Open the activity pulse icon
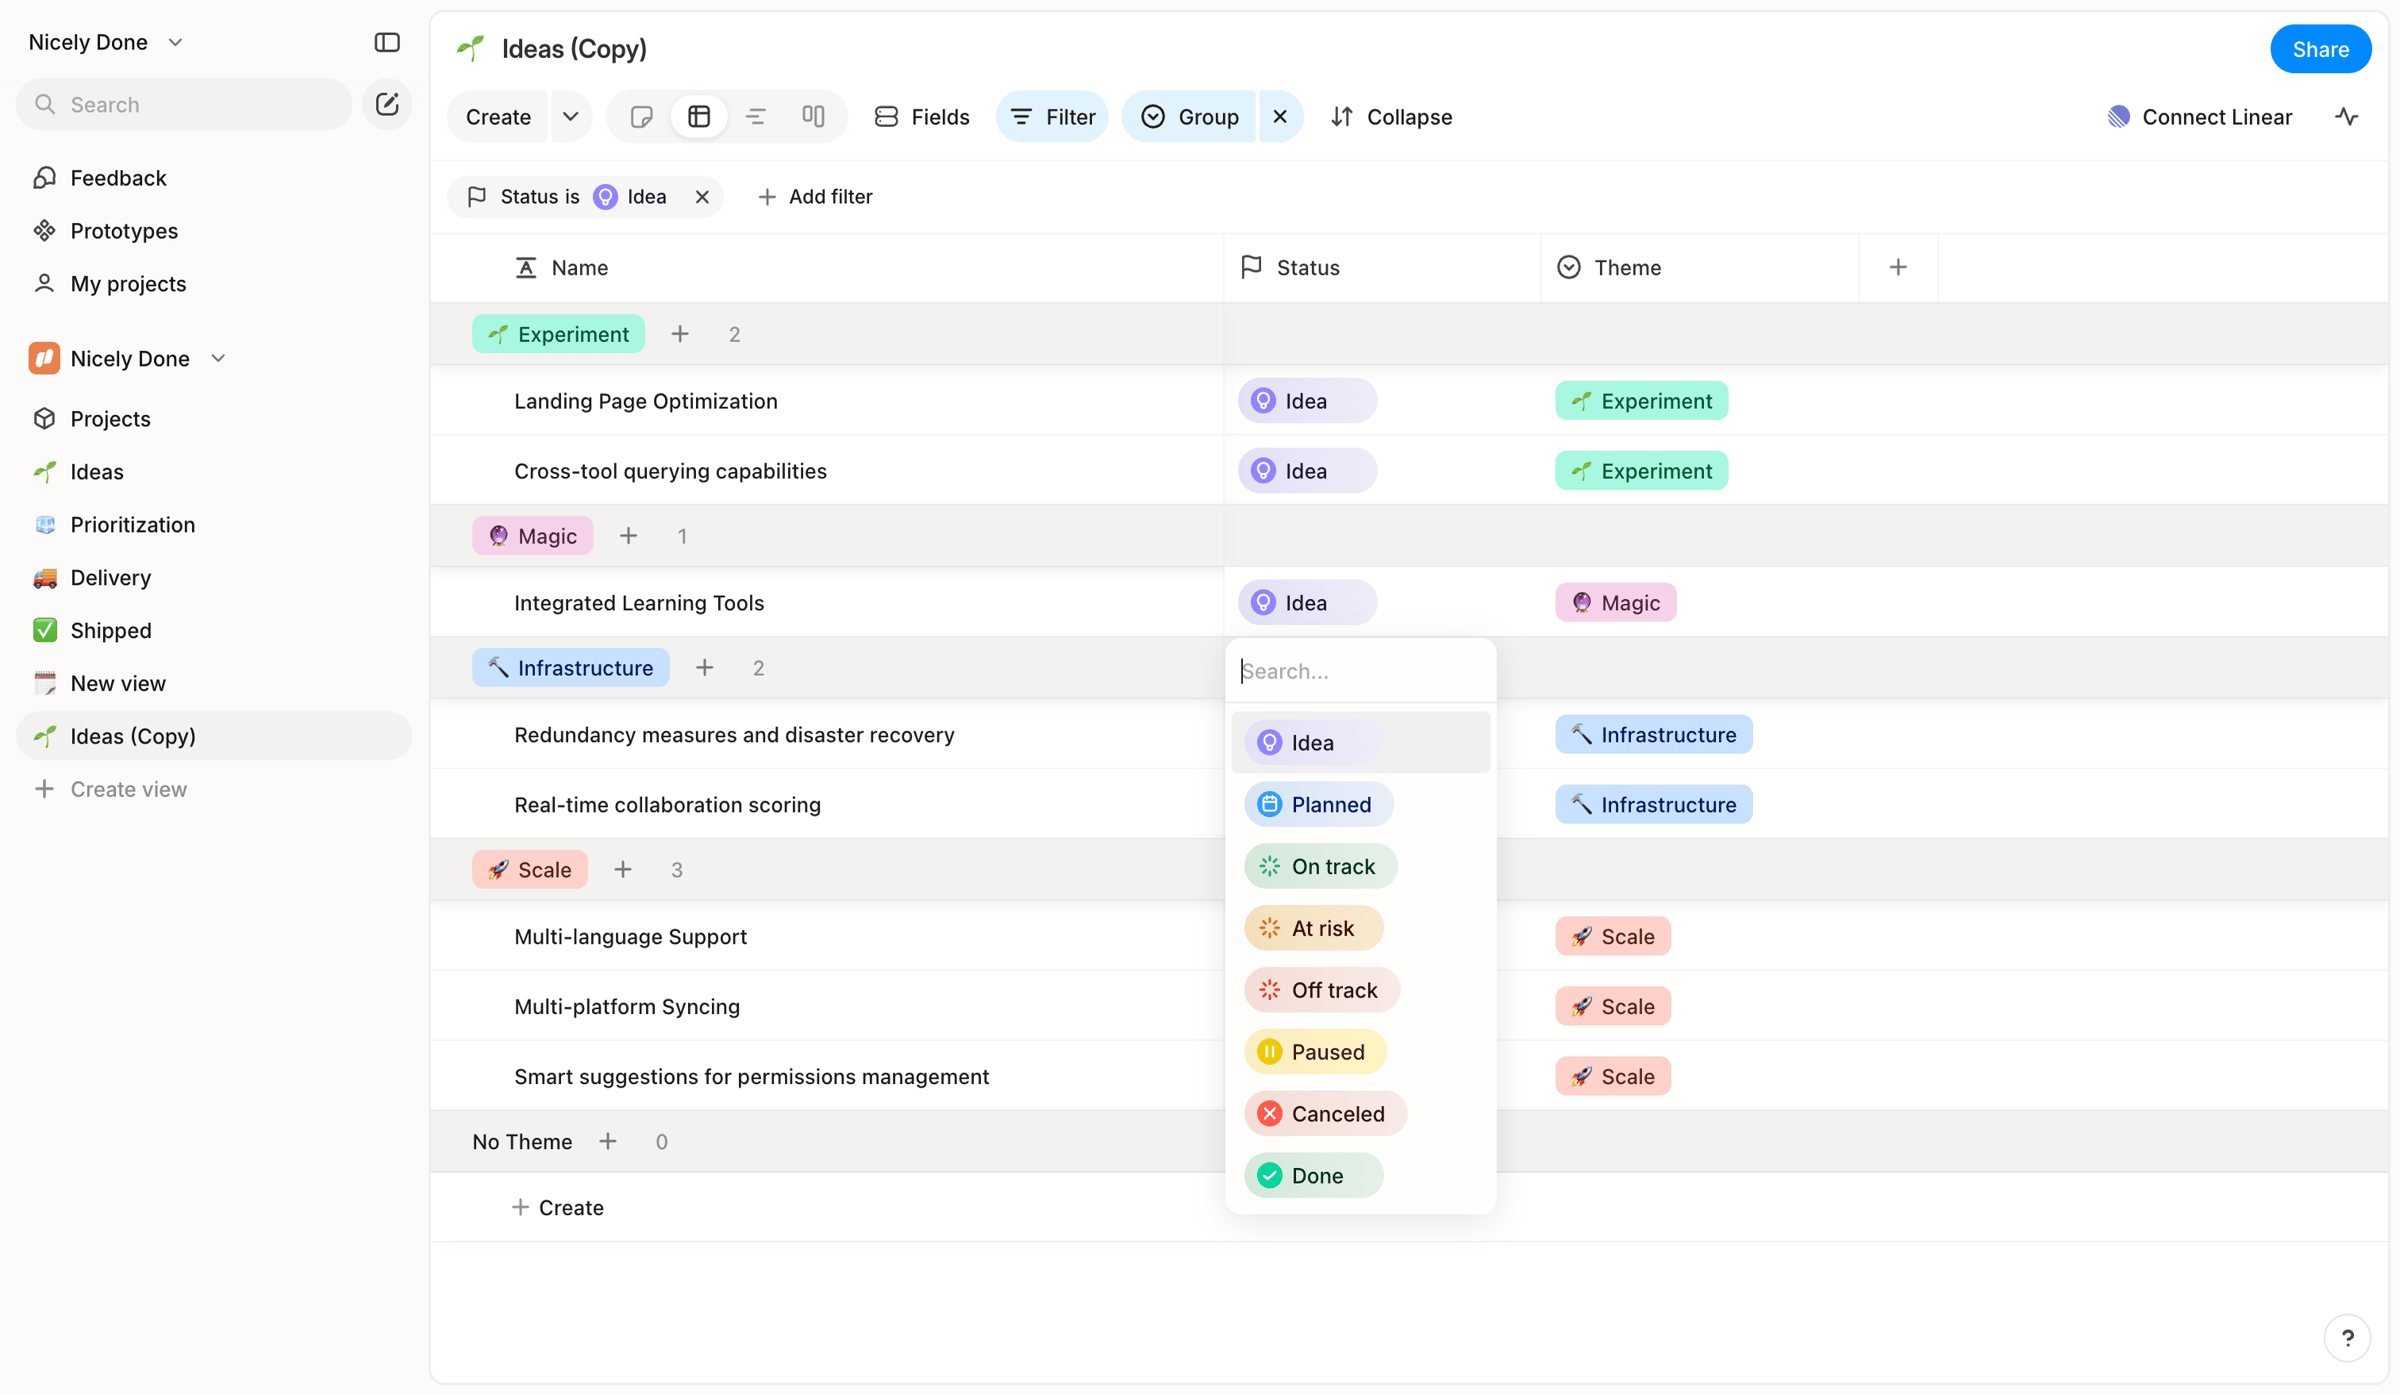 (2347, 117)
